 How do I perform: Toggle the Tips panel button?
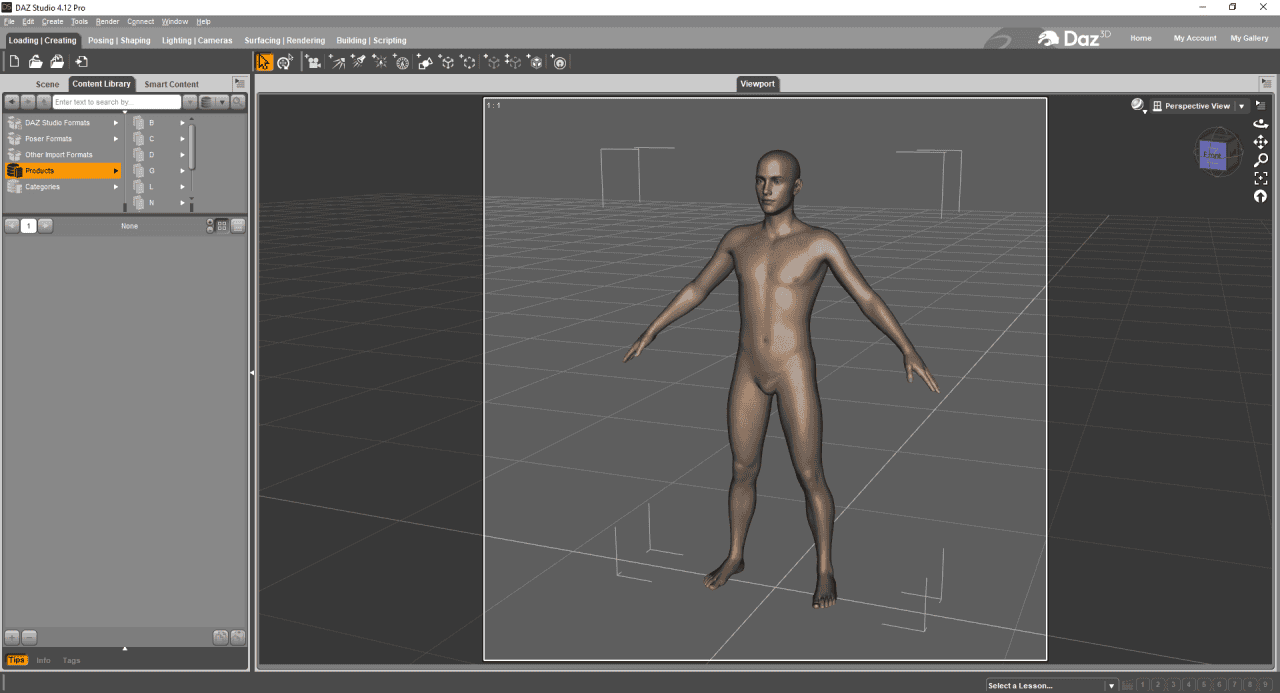click(x=17, y=660)
